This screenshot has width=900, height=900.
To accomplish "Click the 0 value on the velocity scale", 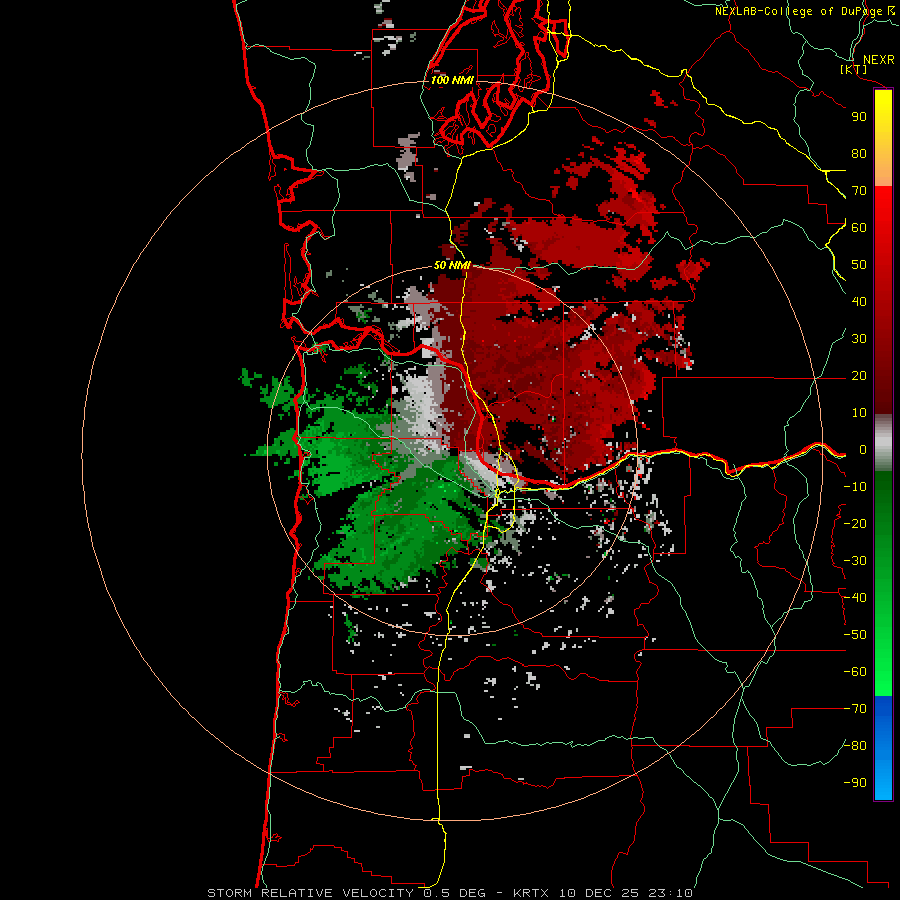I will coord(863,449).
